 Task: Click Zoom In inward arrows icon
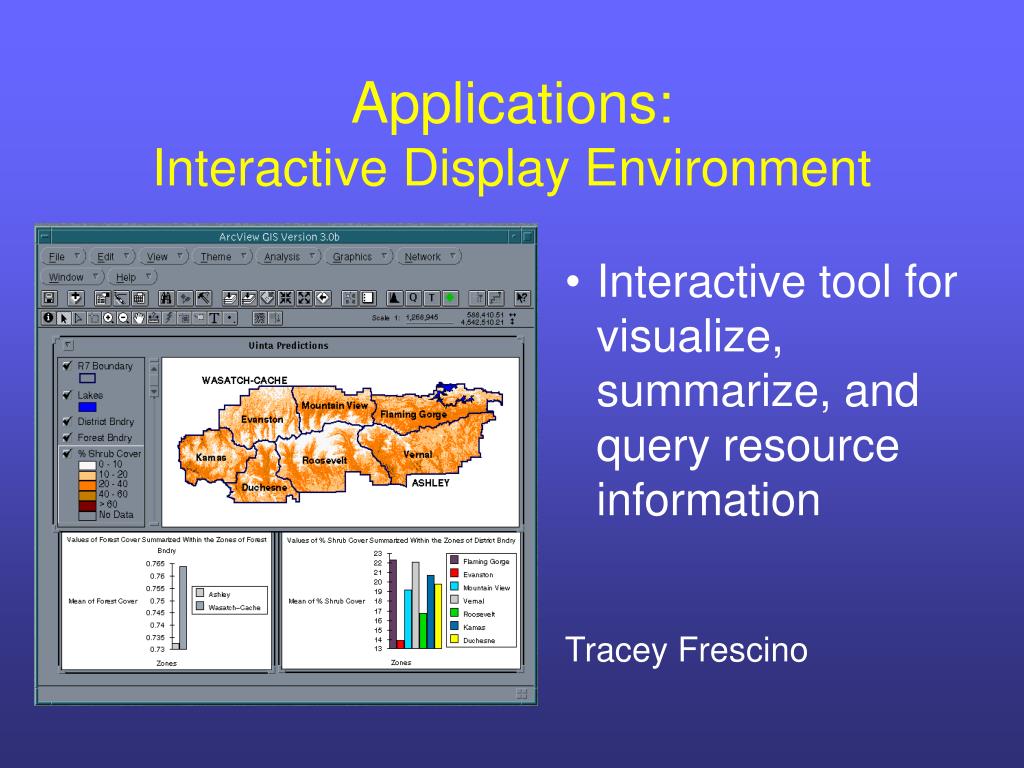coord(285,298)
